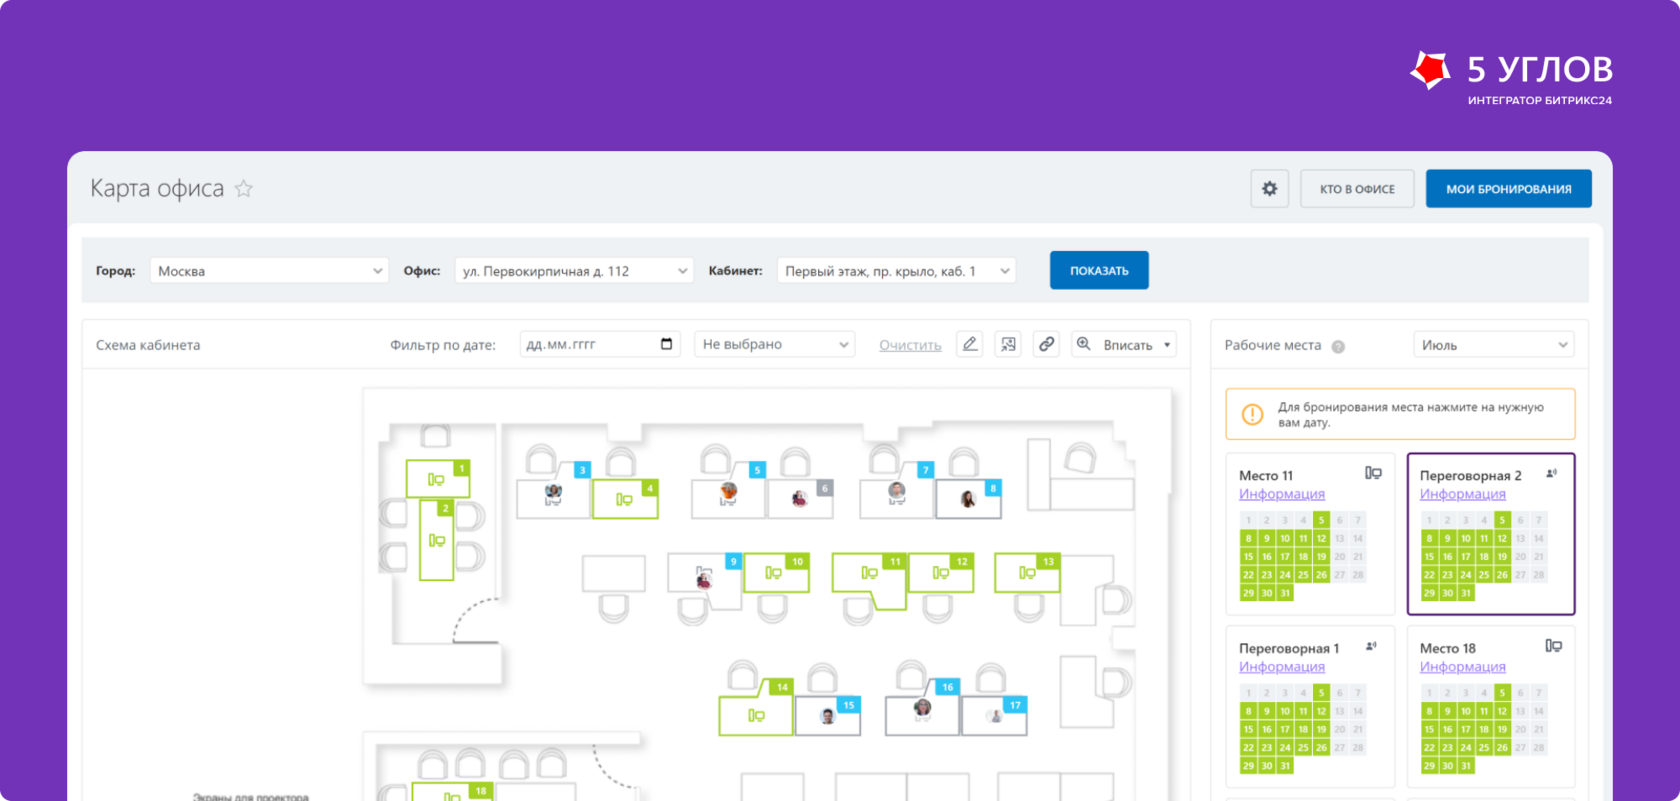The image size is (1680, 801).
Task: Click the meeting room icon on Переговорная 2 card
Action: pyautogui.click(x=1552, y=473)
